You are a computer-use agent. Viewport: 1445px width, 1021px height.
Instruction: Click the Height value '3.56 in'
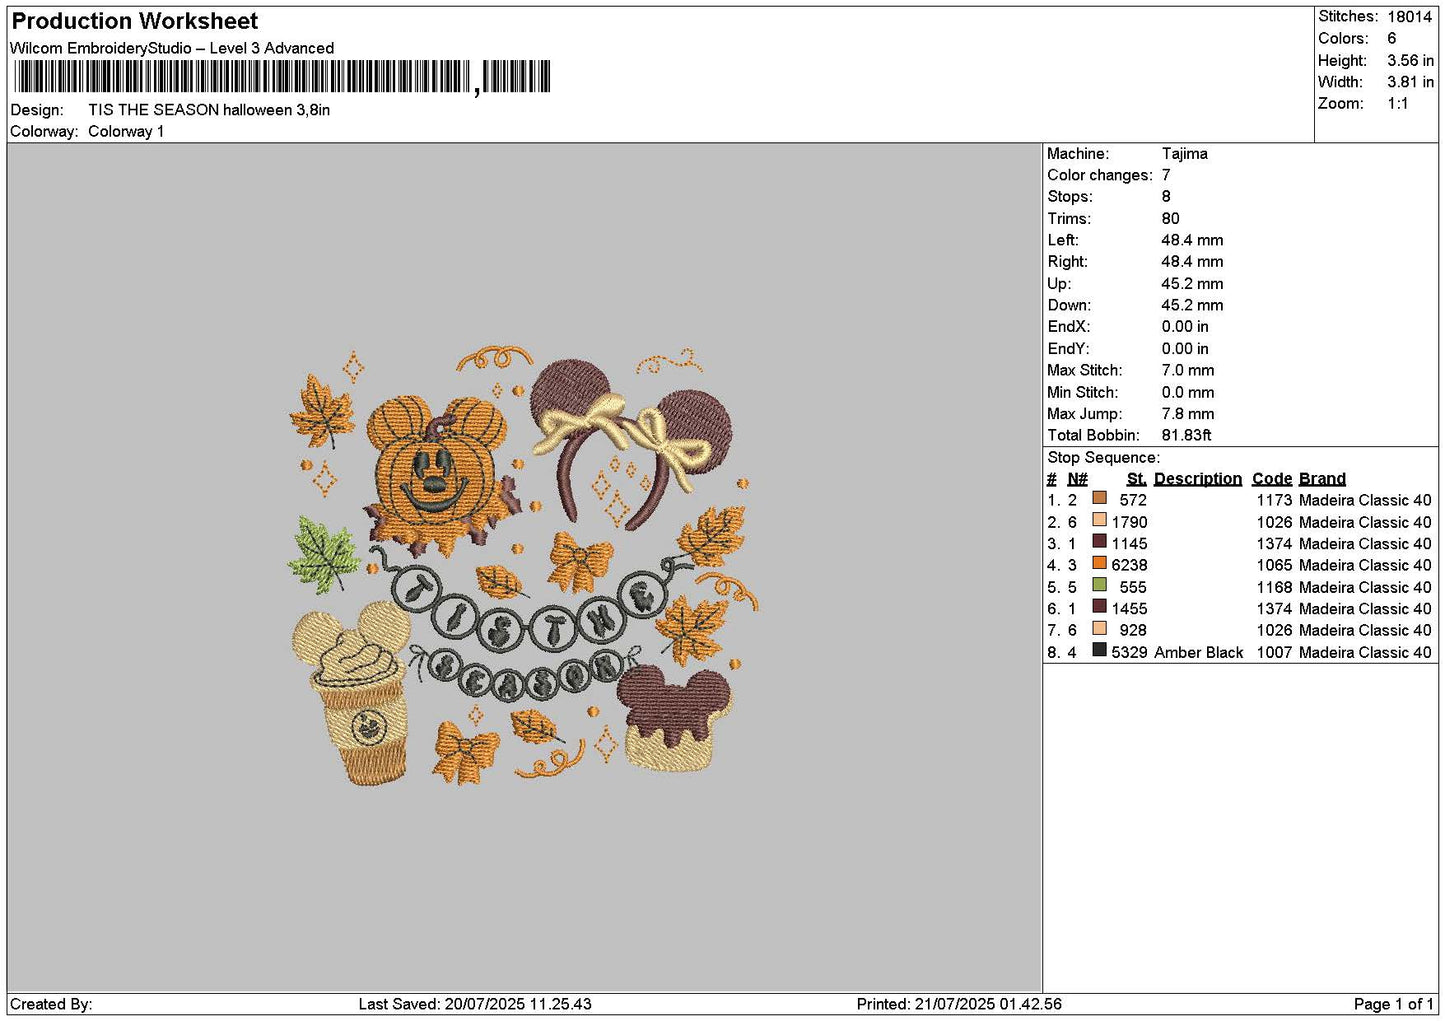coord(1410,61)
